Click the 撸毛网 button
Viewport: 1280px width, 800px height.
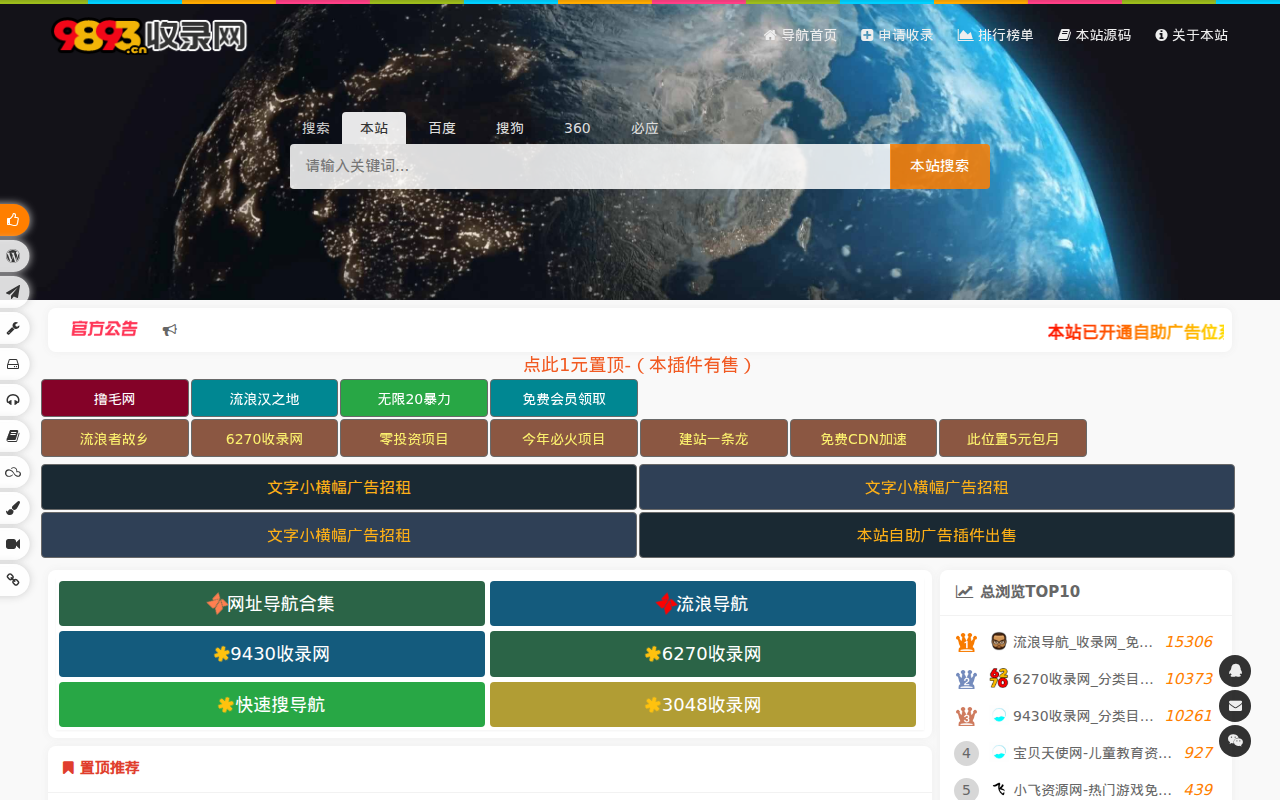pos(115,398)
